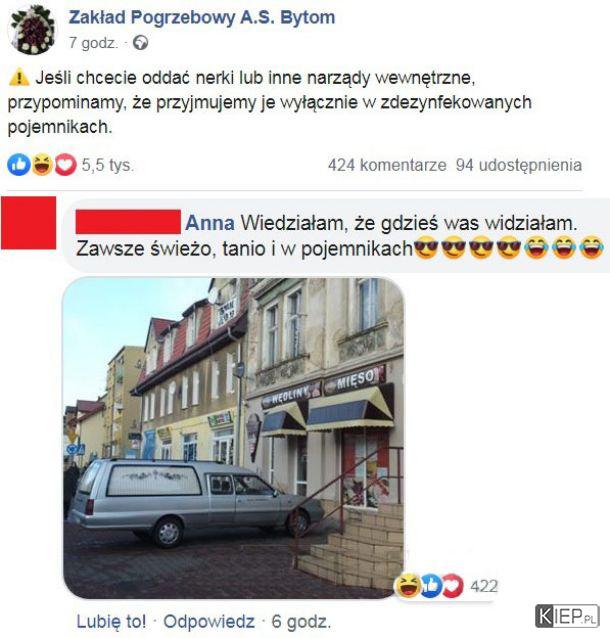The height and width of the screenshot is (638, 610).
Task: Click the Haha reaction under comment photo
Action: [408, 586]
